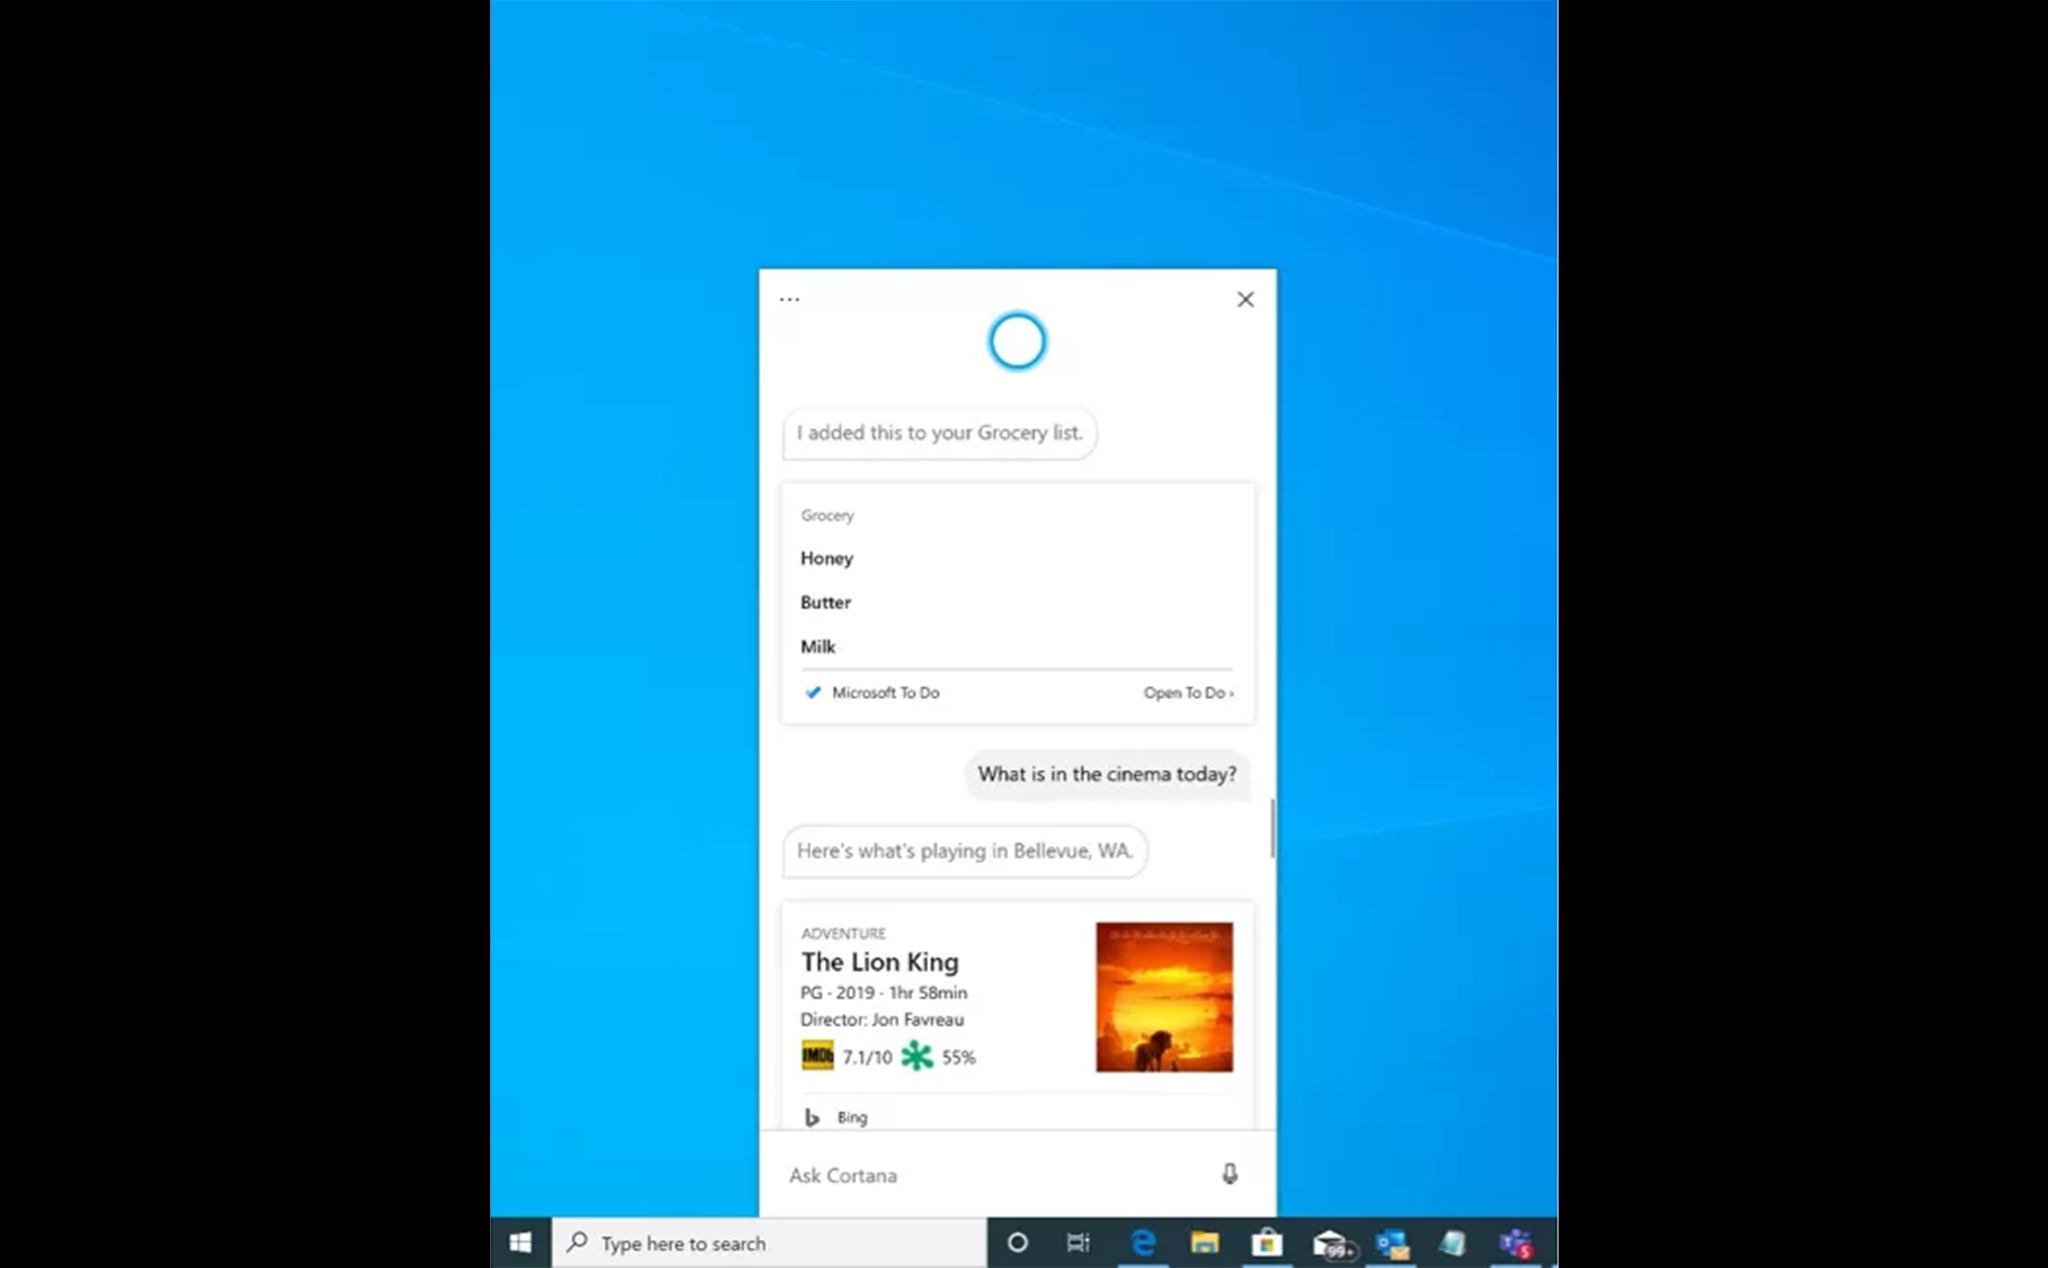Open The Lion King movie title
2048x1268 pixels.
879,962
